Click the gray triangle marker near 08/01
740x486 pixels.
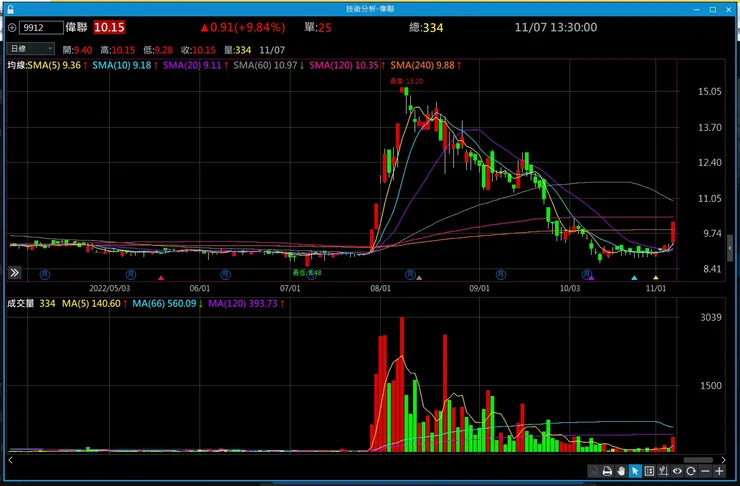(x=419, y=278)
